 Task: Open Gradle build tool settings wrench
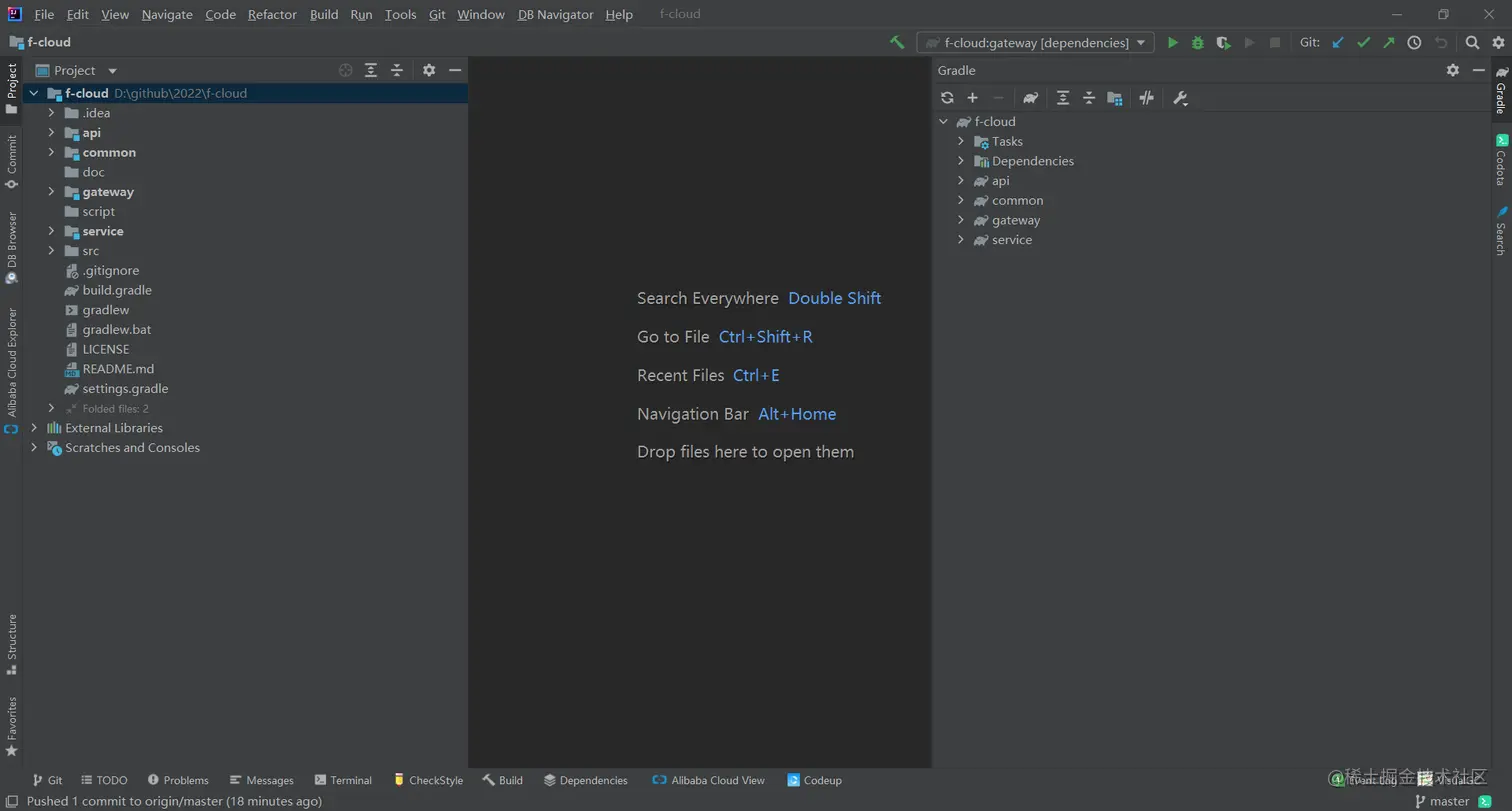(x=1180, y=98)
